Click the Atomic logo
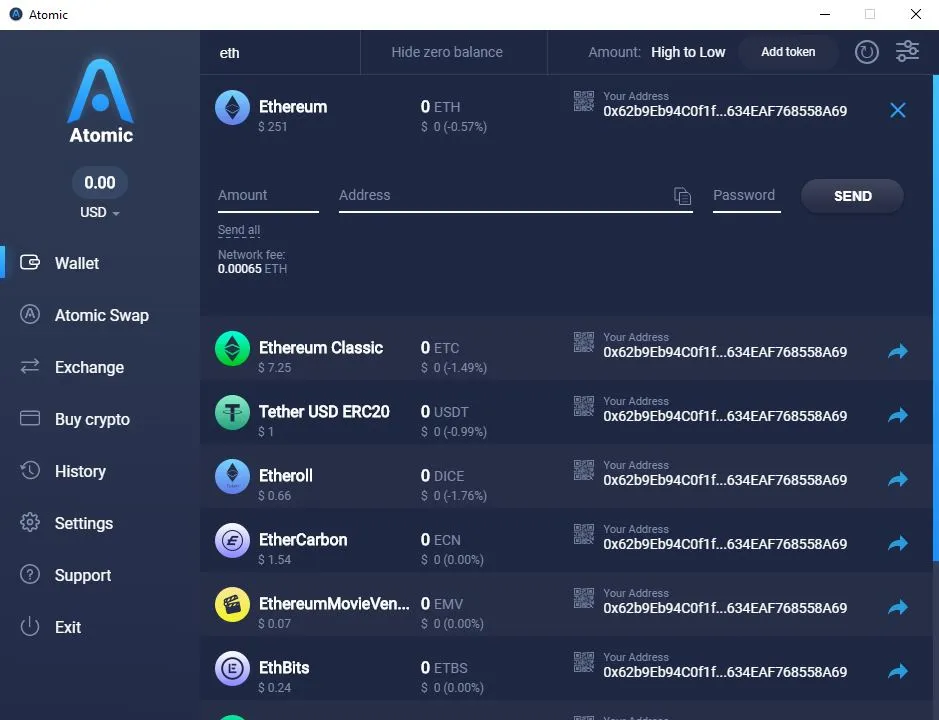The width and height of the screenshot is (939, 720). point(101,101)
